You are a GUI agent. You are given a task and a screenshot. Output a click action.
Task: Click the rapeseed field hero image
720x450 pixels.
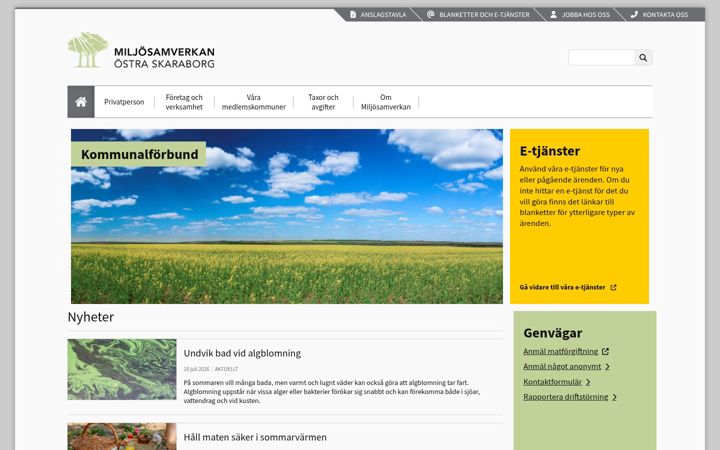287,216
